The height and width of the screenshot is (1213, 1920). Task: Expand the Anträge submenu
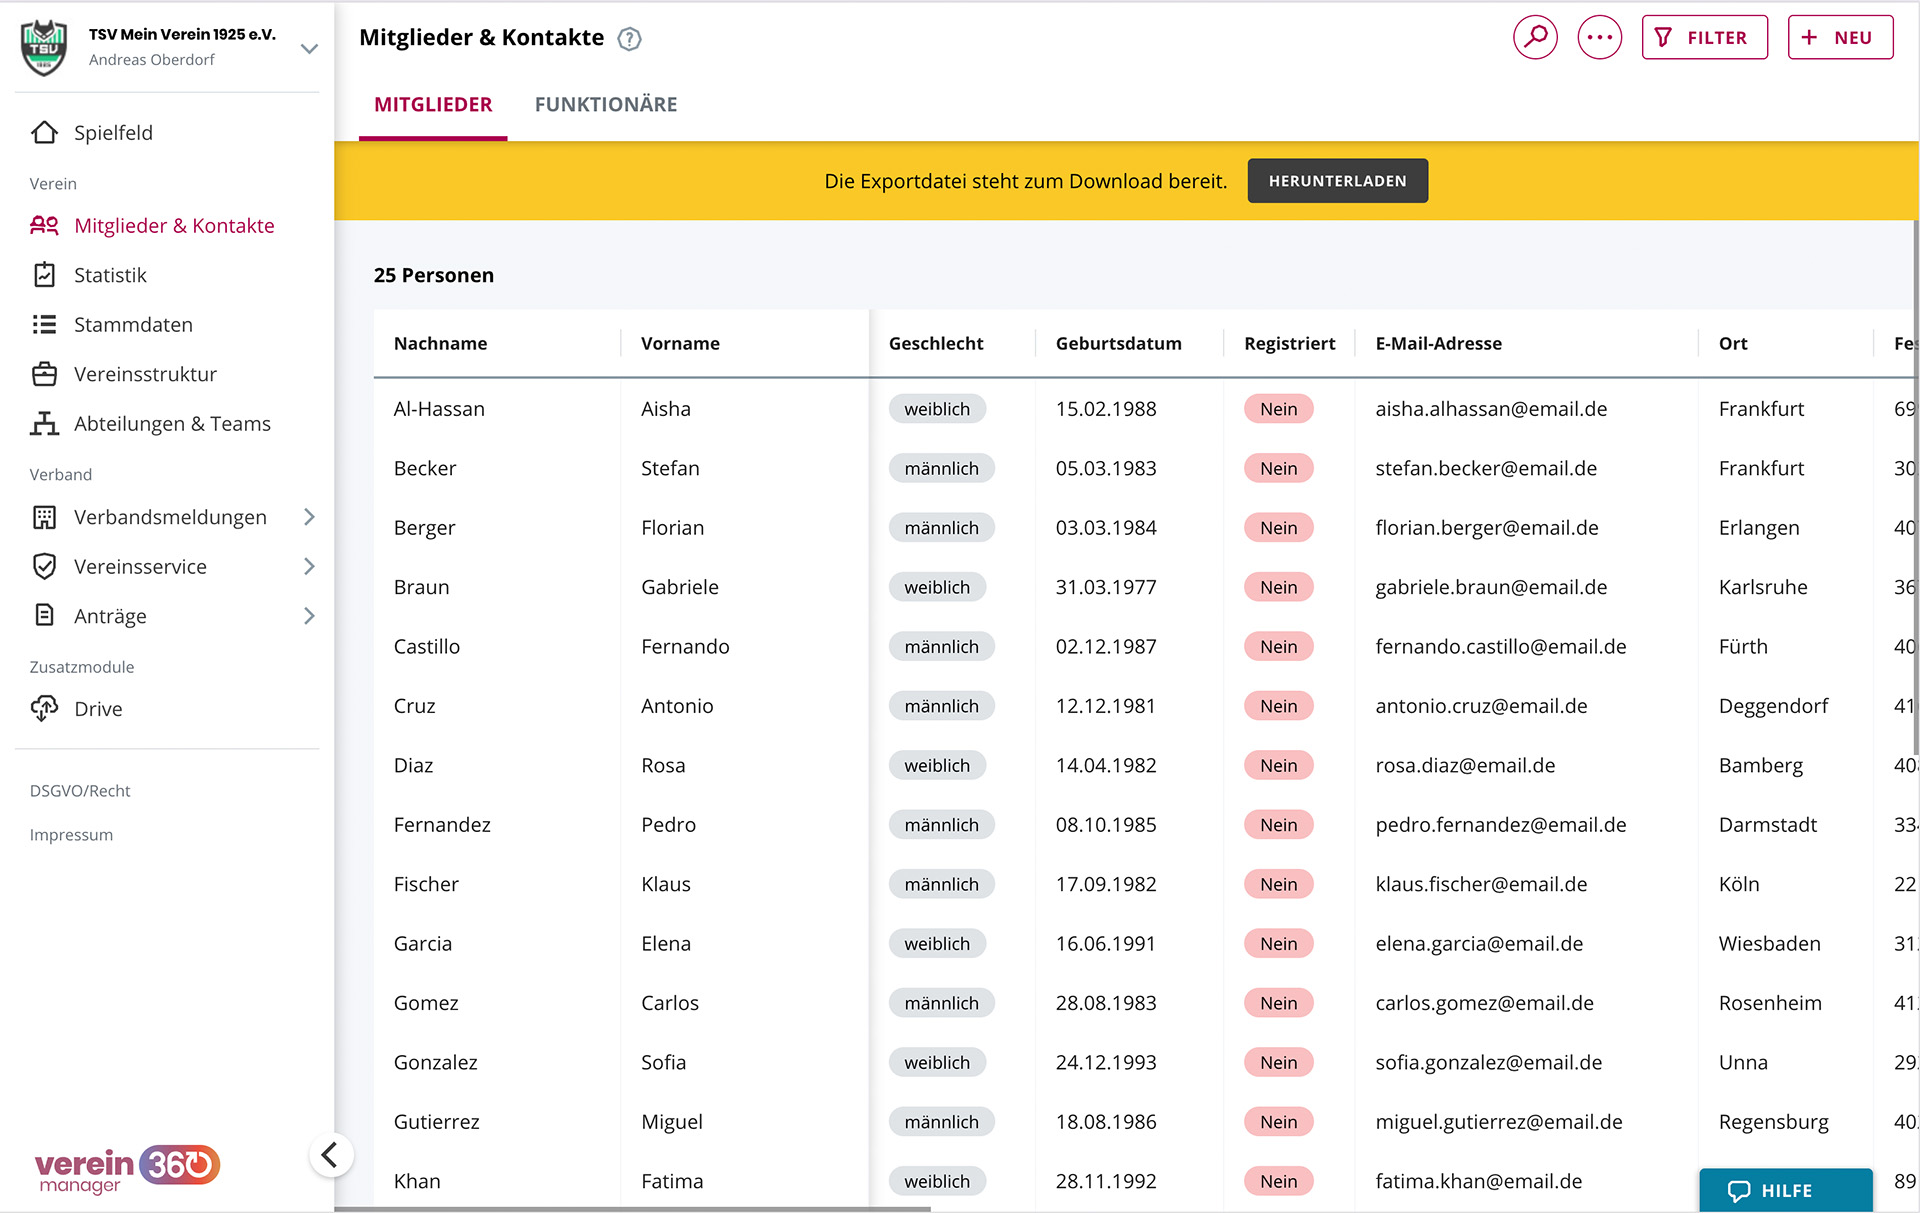click(x=309, y=616)
